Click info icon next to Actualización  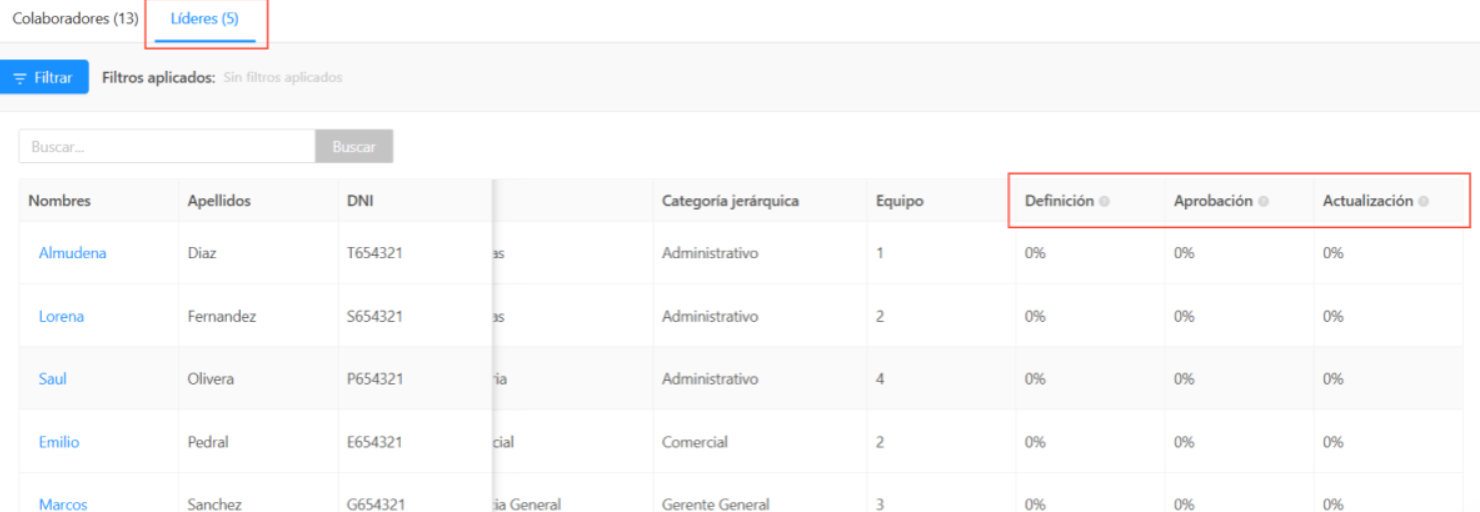pos(1423,201)
